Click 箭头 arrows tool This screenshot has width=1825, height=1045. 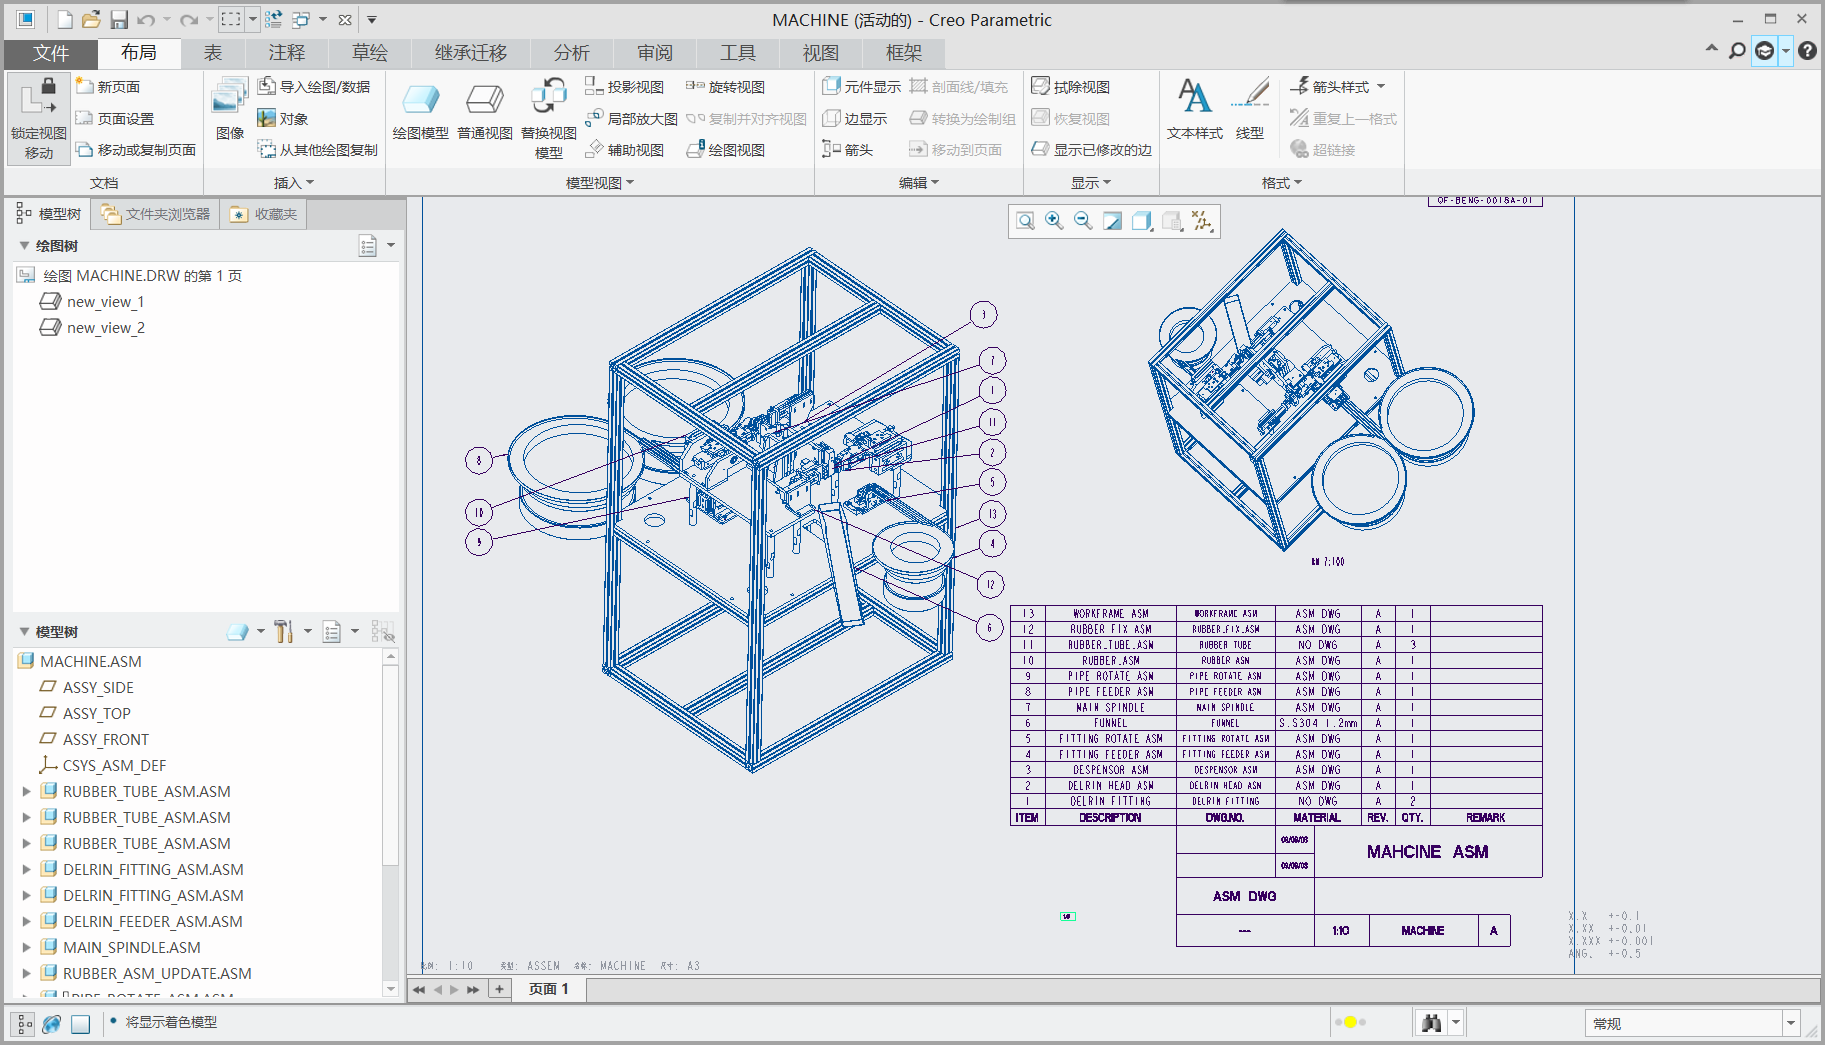[848, 149]
